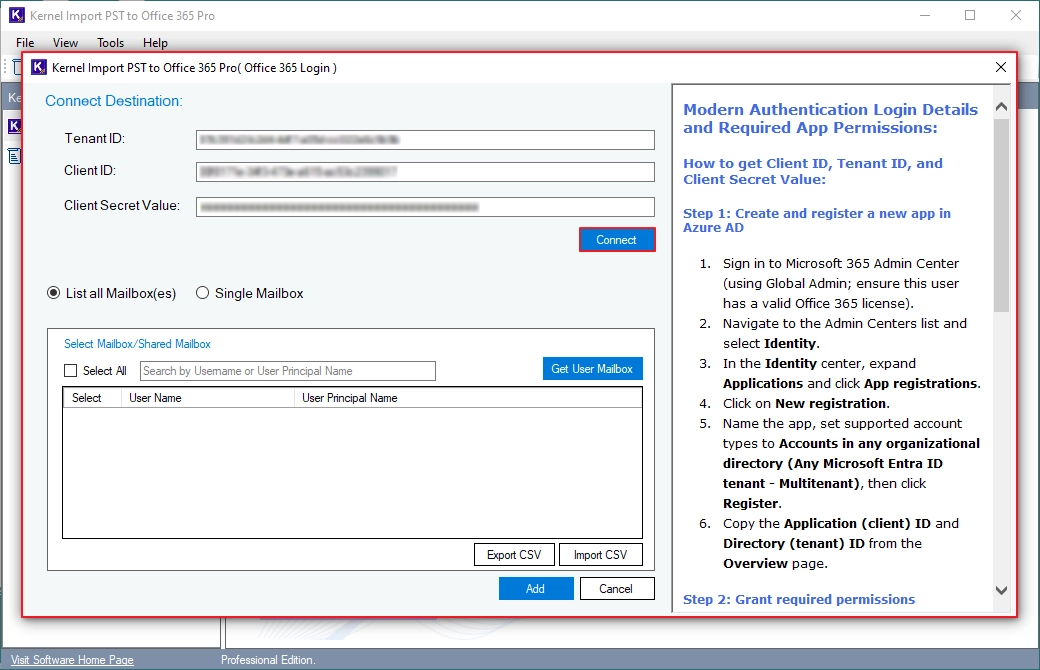Cancel the Office 365 Login dialog
Screen dimensions: 1040x670
coord(617,588)
